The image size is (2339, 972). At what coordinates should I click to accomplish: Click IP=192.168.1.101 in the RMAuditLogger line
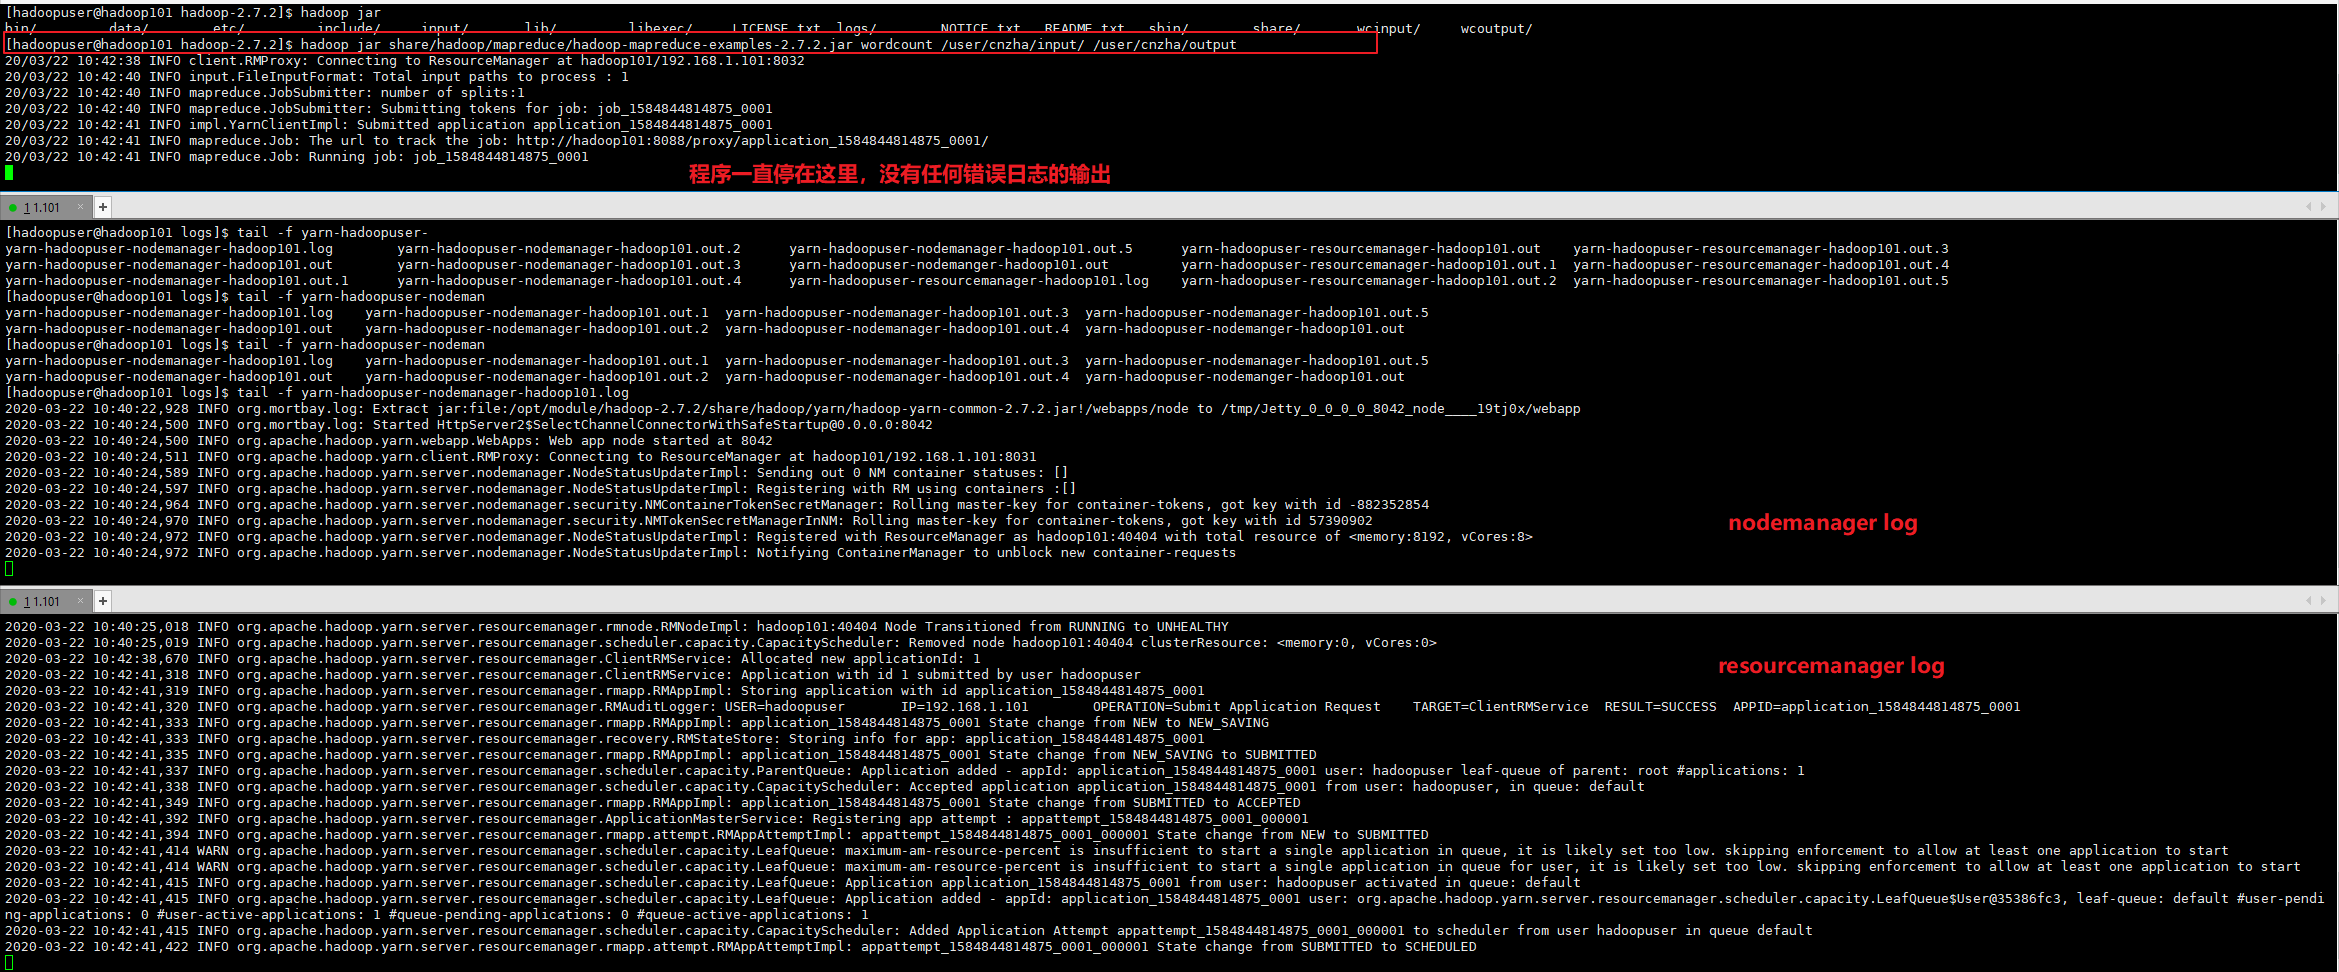click(x=965, y=707)
